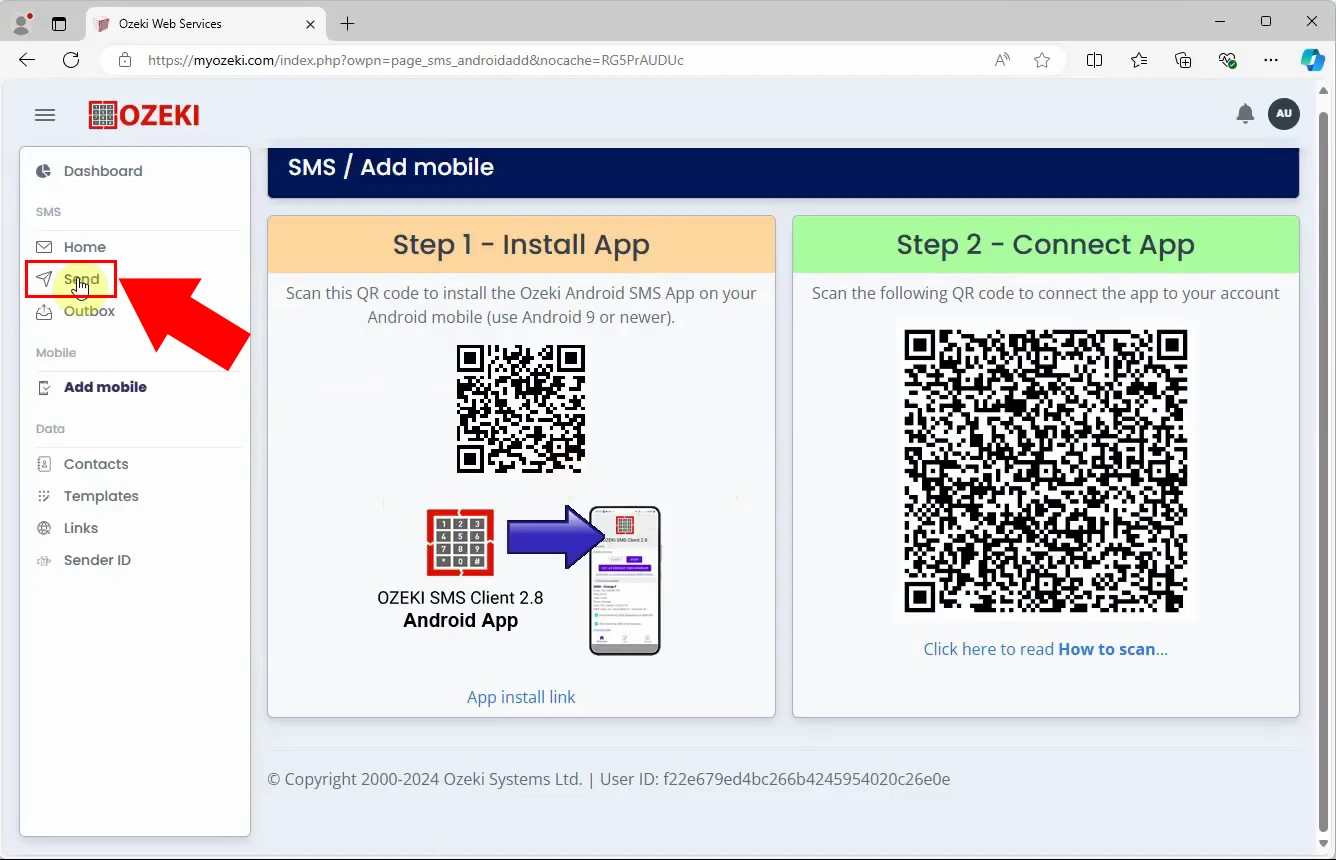1336x860 pixels.
Task: Click the App install link
Action: point(521,697)
